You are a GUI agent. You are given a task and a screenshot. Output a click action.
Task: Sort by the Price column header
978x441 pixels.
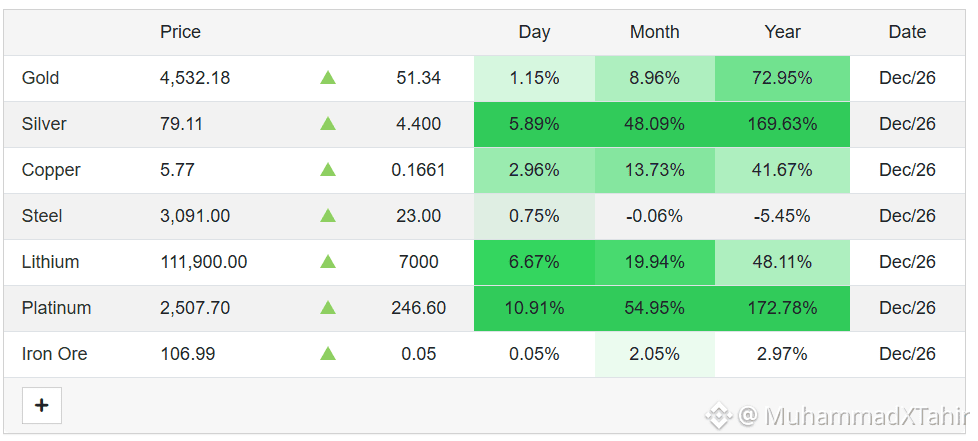click(180, 32)
